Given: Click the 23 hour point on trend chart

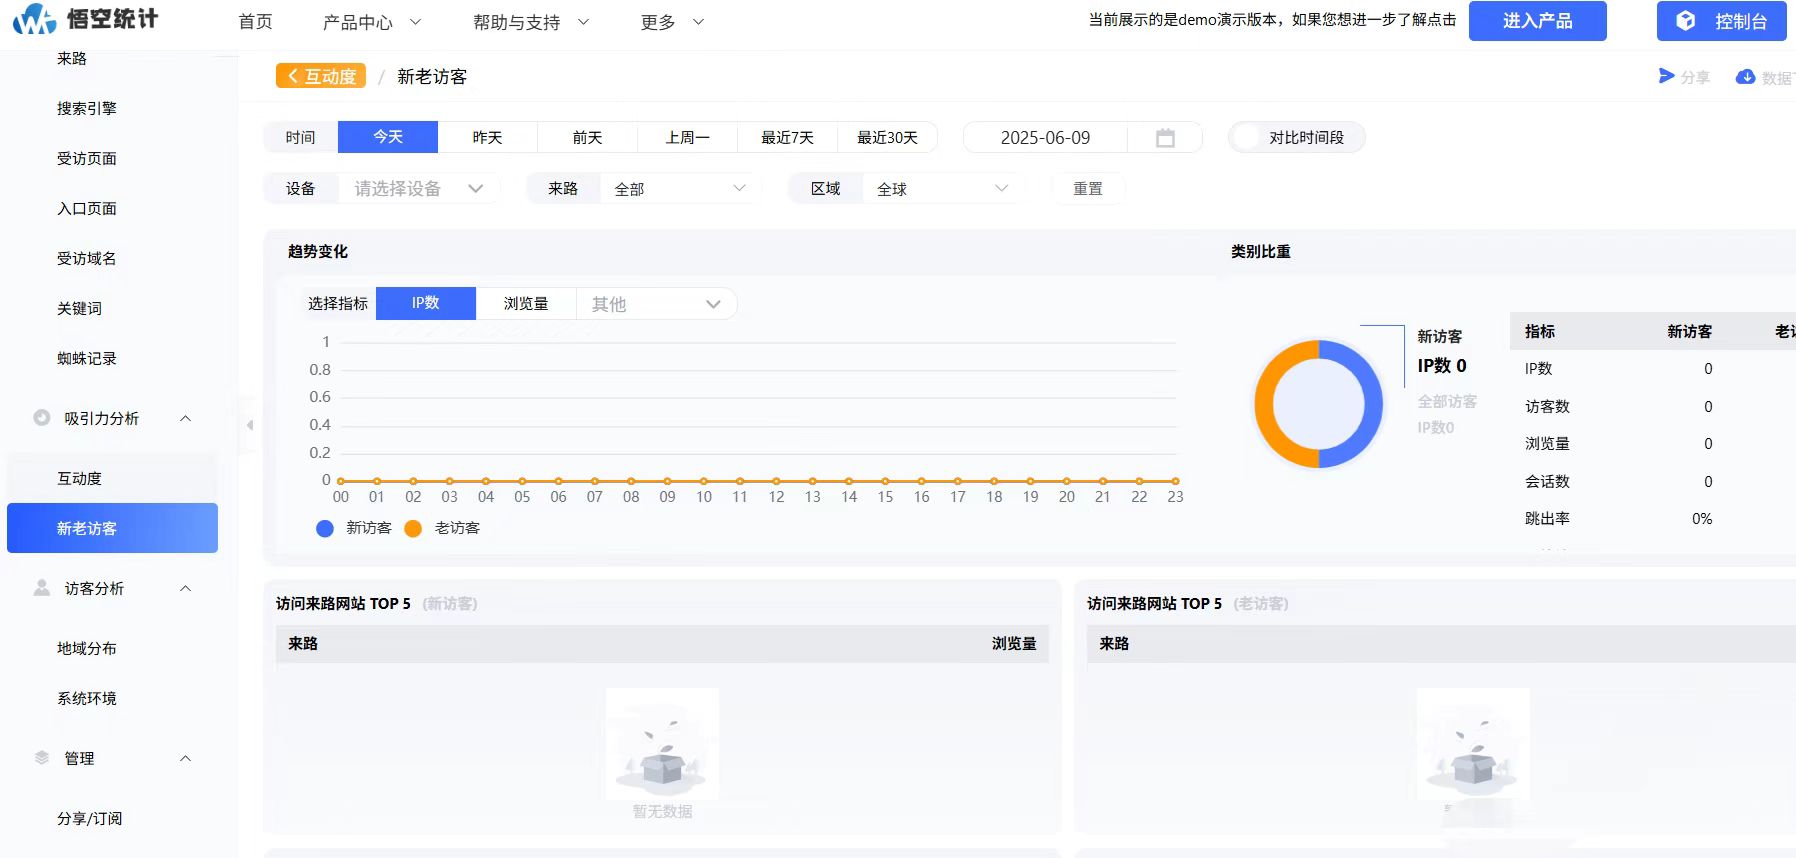Looking at the screenshot, I should point(1175,481).
